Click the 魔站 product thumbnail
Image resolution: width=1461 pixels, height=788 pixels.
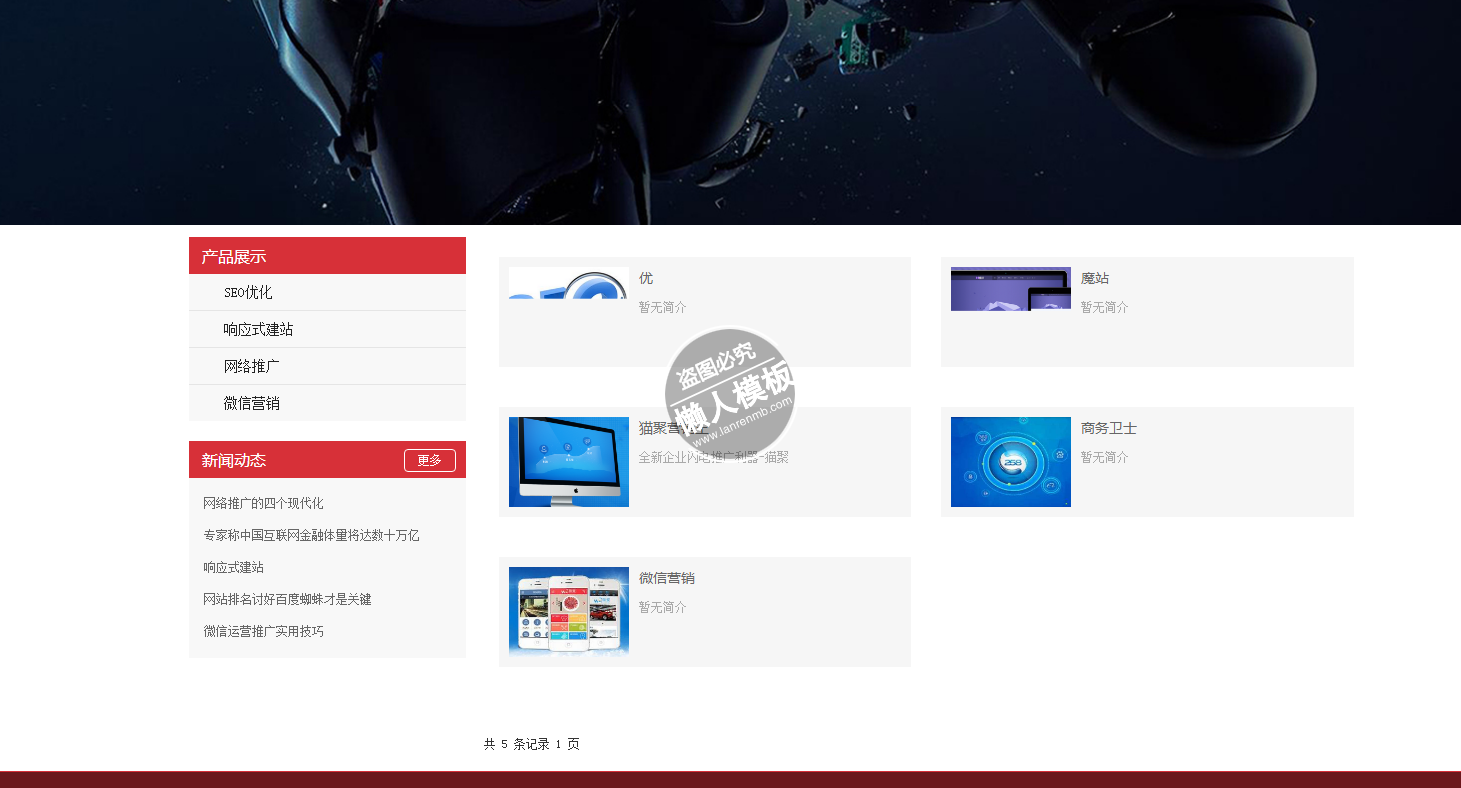[1010, 289]
